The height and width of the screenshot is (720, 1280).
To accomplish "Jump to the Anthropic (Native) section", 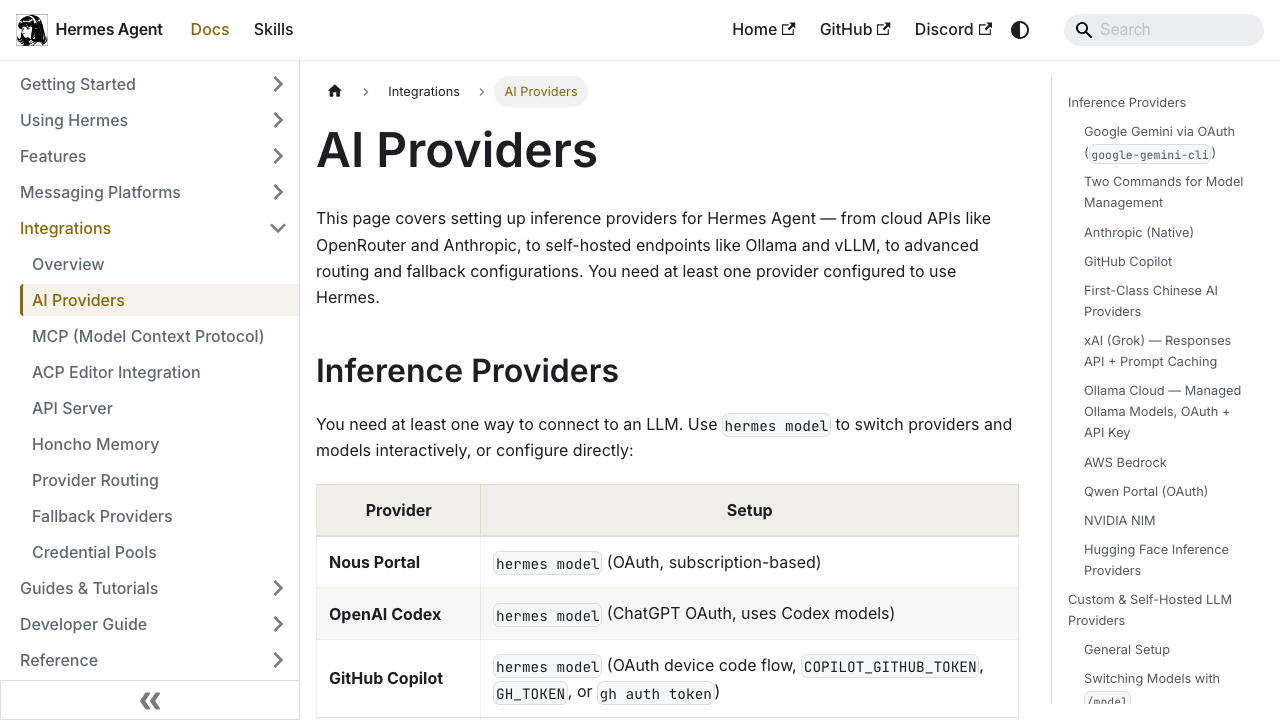I will (1138, 232).
